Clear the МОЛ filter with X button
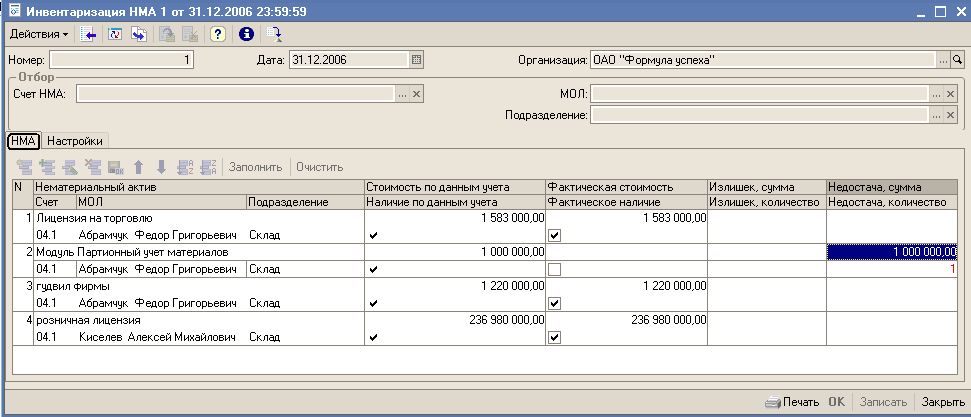This screenshot has height=417, width=971. click(x=951, y=93)
